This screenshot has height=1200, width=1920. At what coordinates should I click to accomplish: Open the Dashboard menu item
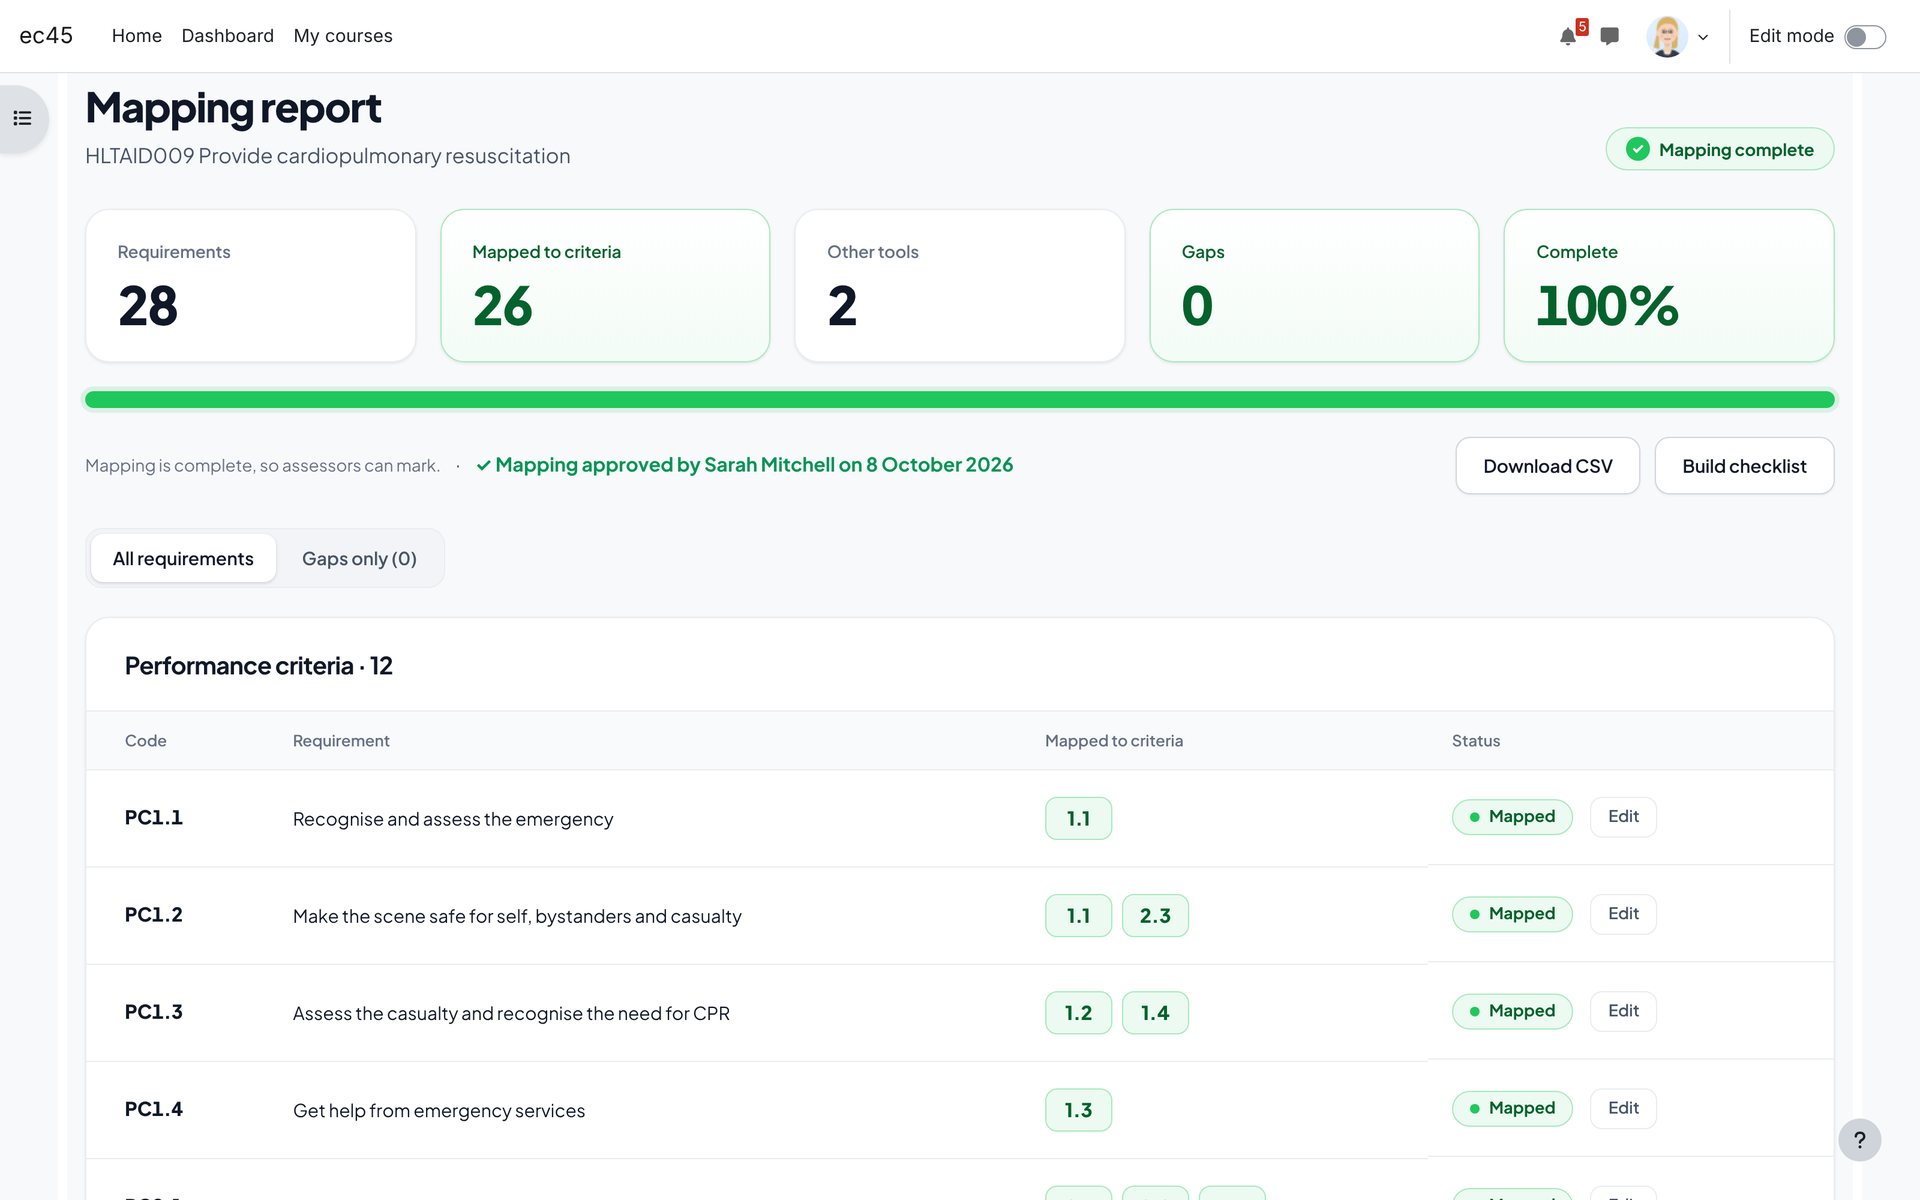click(228, 36)
